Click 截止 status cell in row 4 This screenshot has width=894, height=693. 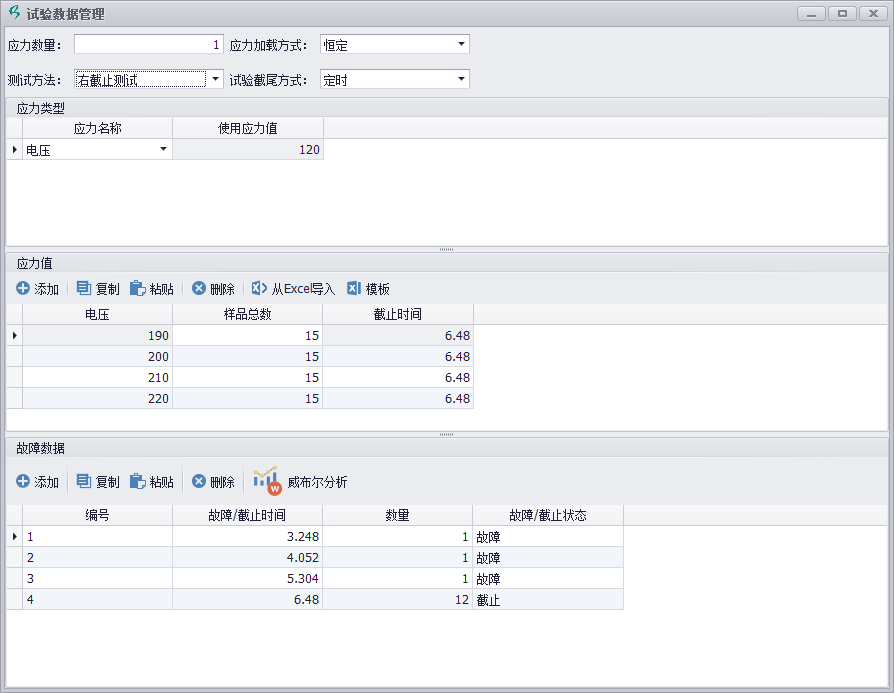[x=547, y=600]
